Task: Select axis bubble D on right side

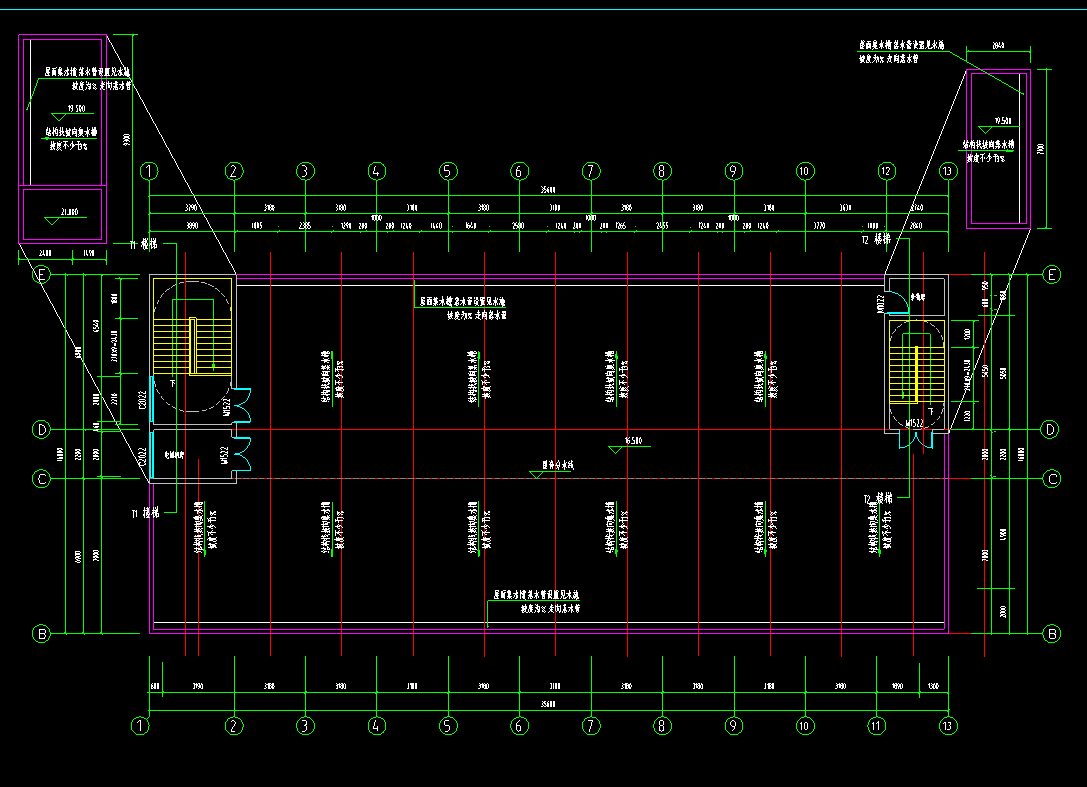Action: (x=1050, y=430)
